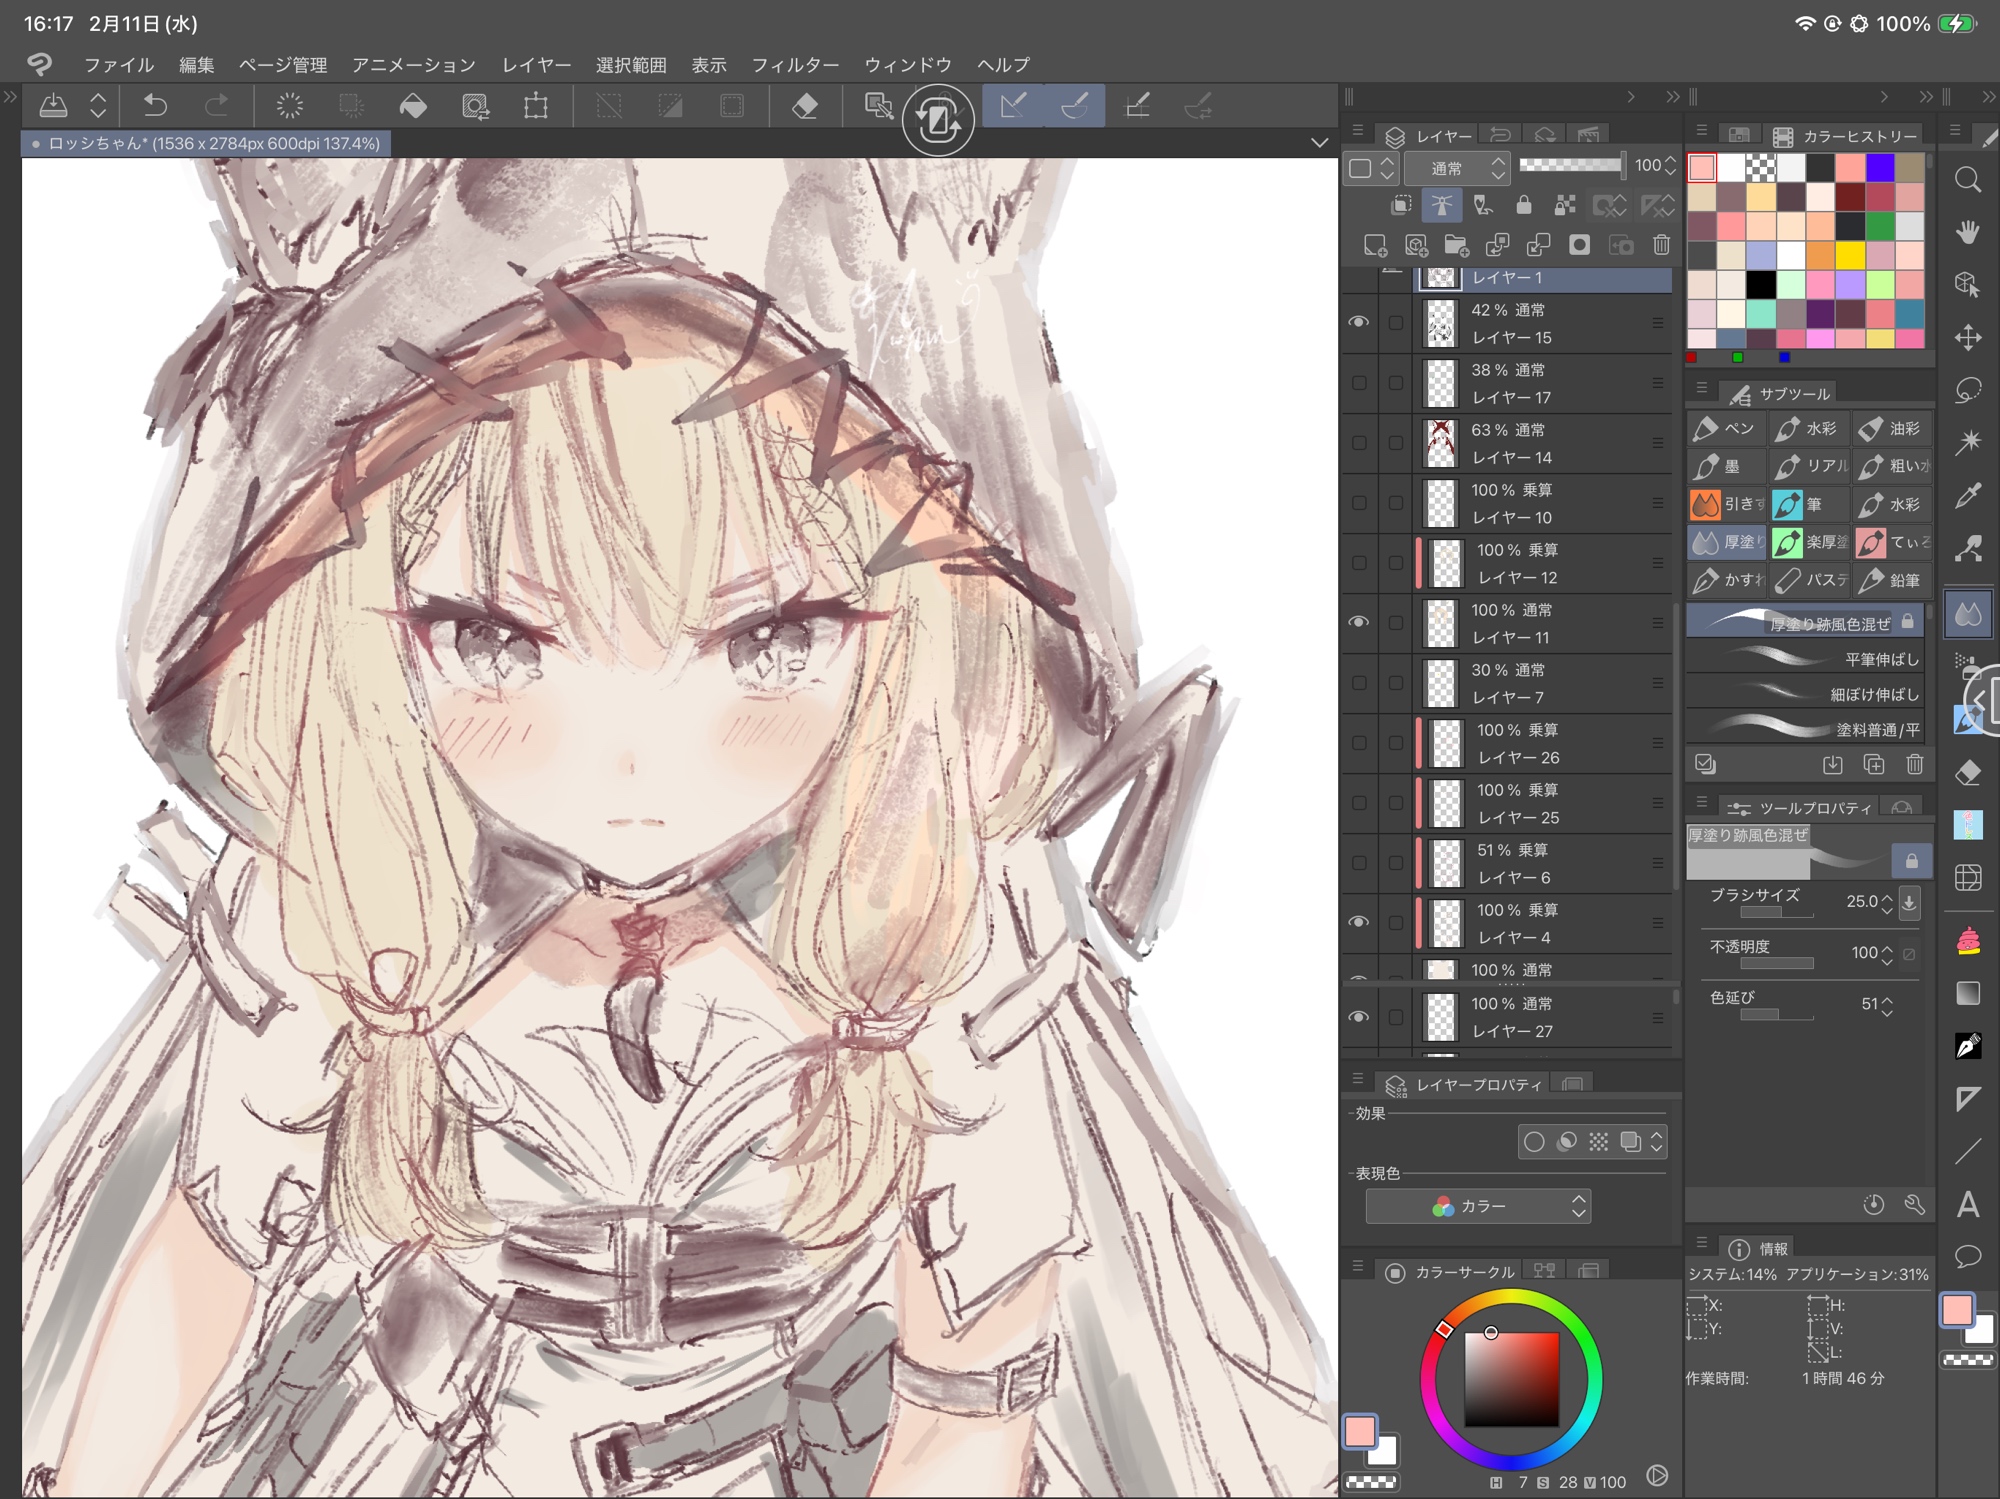
Task: Select the Hand move-view tool
Action: [1967, 232]
